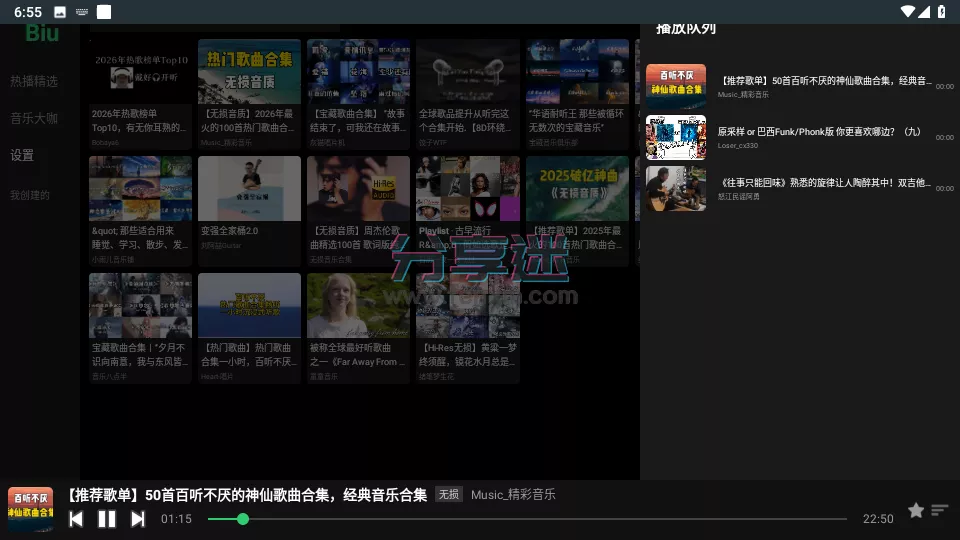
Task: Open 设置 in the sidebar
Action: 22,156
